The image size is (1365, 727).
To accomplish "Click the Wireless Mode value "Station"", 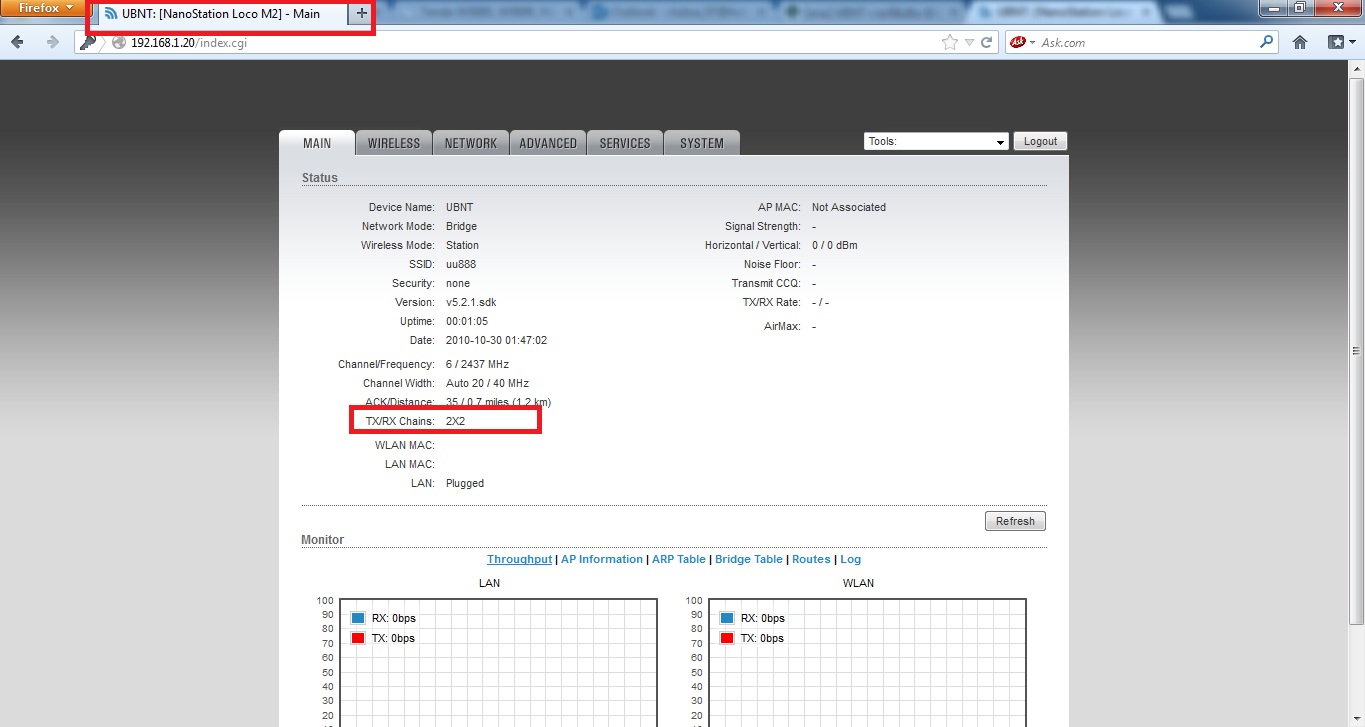I will tap(462, 245).
